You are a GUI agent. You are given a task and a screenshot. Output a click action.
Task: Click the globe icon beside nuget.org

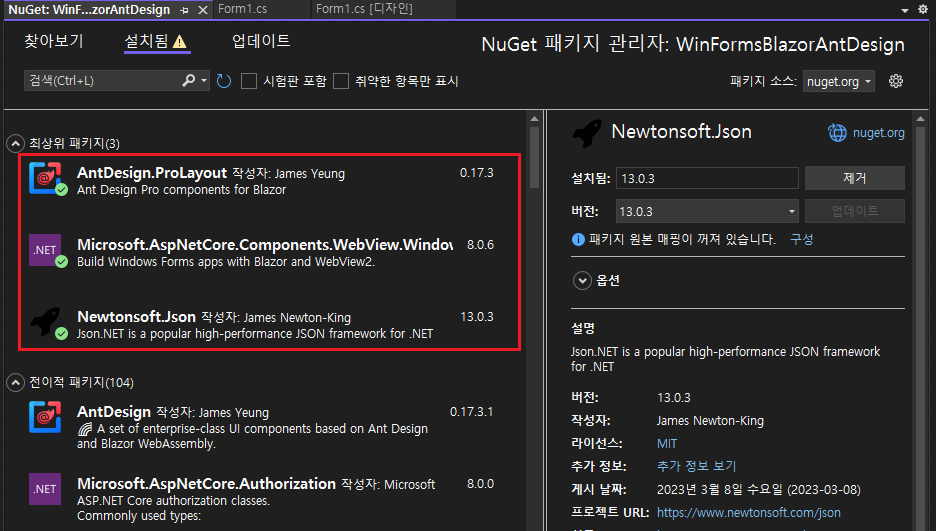pos(837,132)
